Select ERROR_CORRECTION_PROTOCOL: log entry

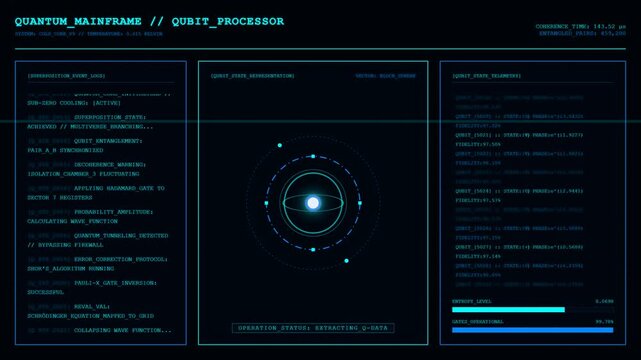[121, 259]
